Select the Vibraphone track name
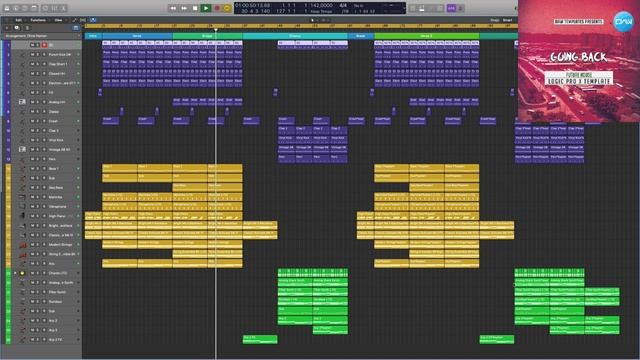 [x=58, y=207]
